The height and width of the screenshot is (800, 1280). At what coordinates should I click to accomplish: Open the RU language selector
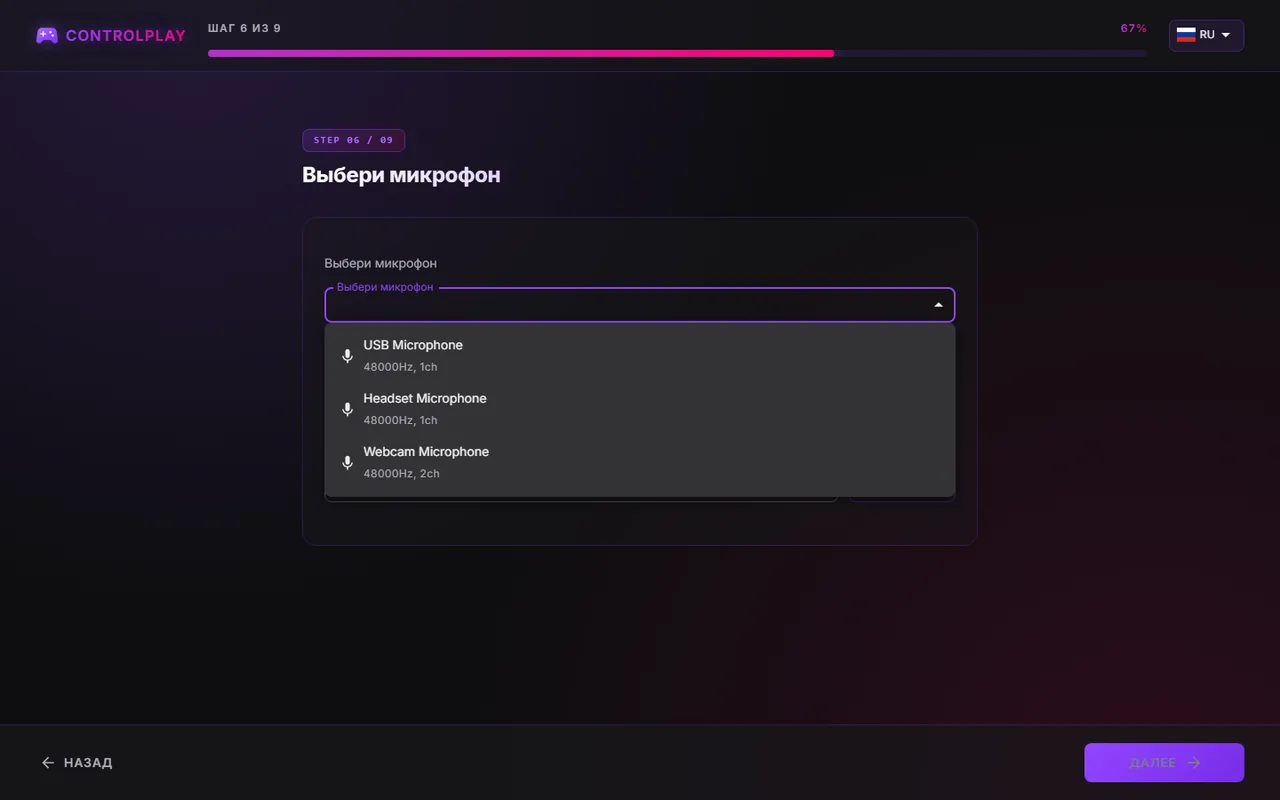(x=1206, y=35)
